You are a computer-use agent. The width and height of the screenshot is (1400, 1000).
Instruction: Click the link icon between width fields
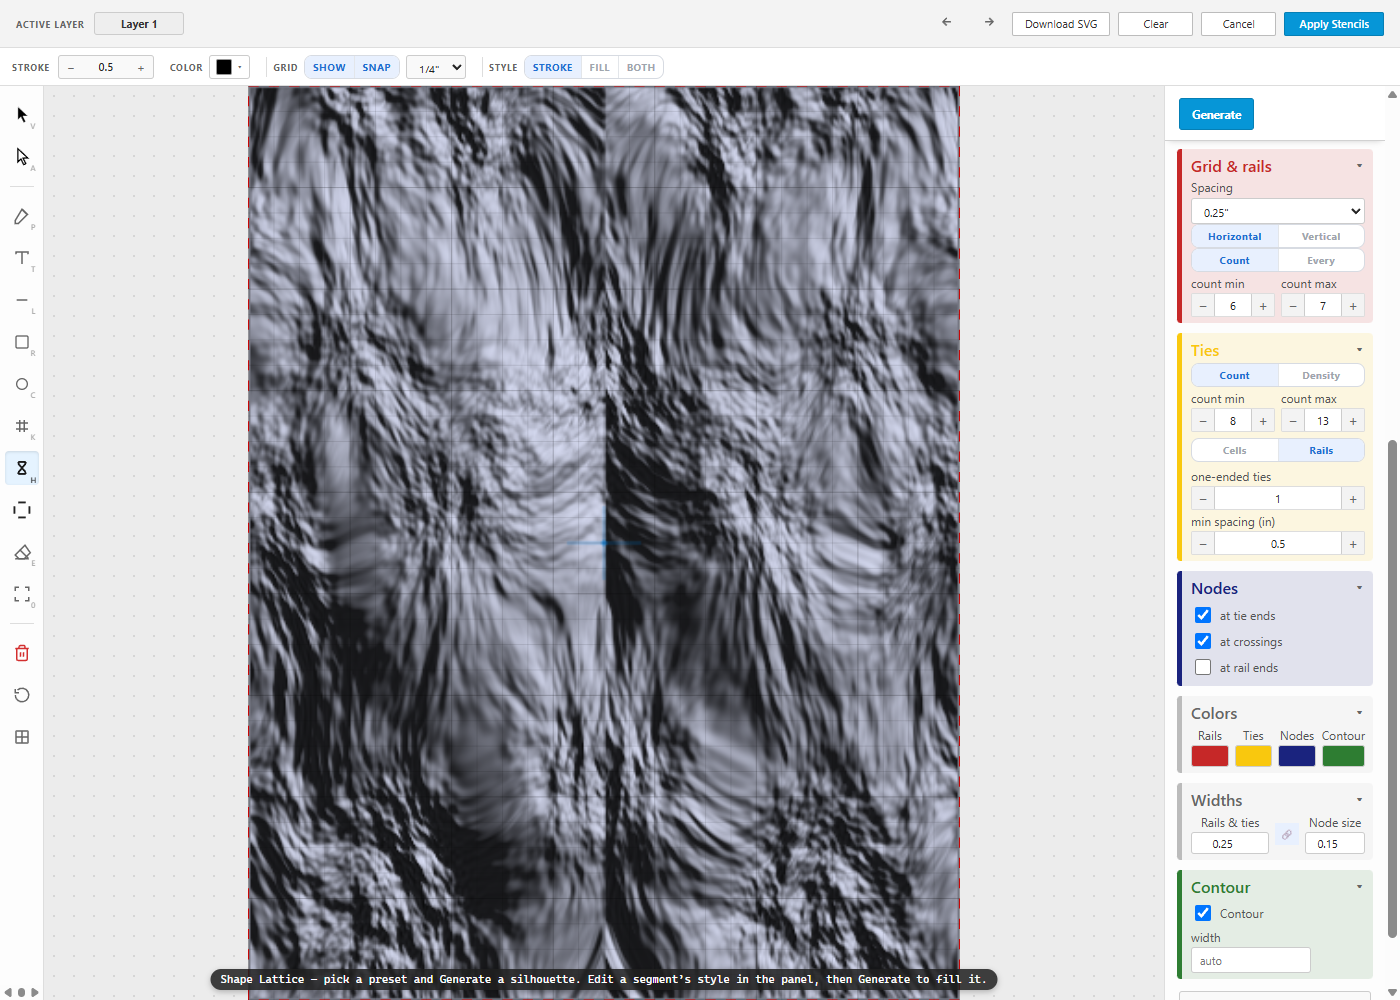coord(1287,834)
